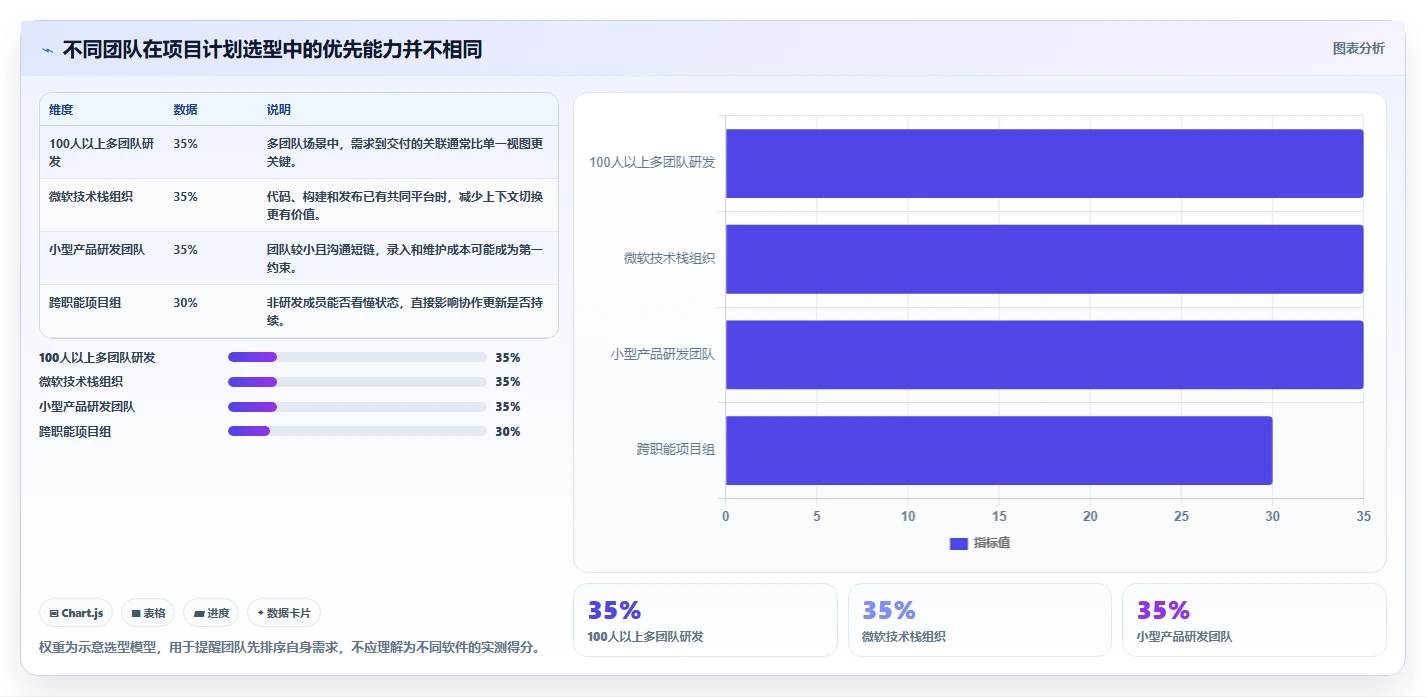Click the 小型产品研发团队 chart axis label
The width and height of the screenshot is (1426, 697).
tap(664, 354)
